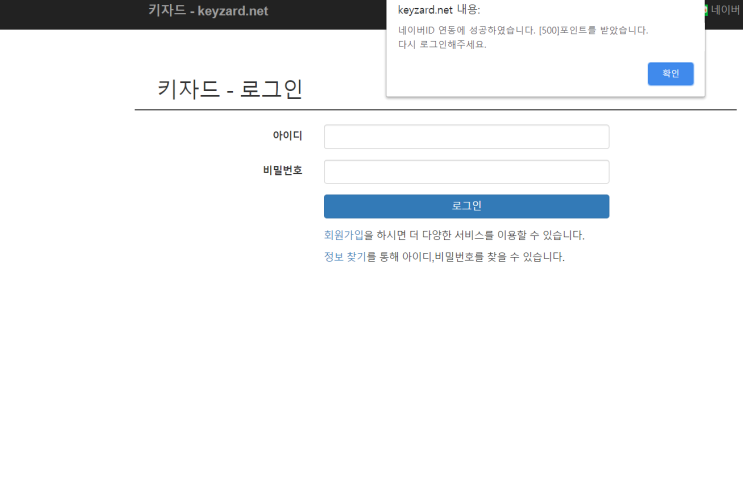Screen dimensions: 743x492
Task: Select the keyzard.net 내용: dialog title
Action: (x=439, y=9)
